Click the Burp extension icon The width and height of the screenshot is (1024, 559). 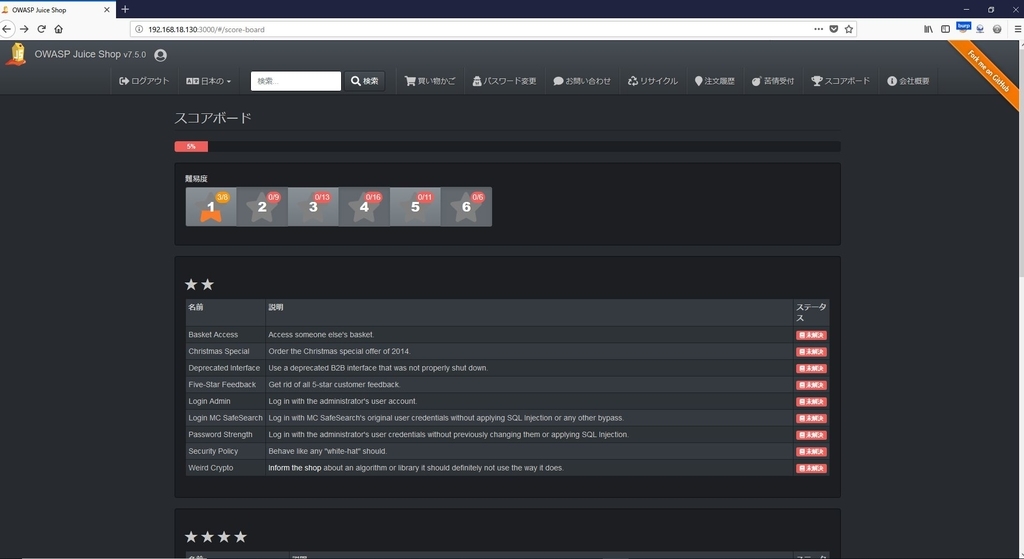963,27
